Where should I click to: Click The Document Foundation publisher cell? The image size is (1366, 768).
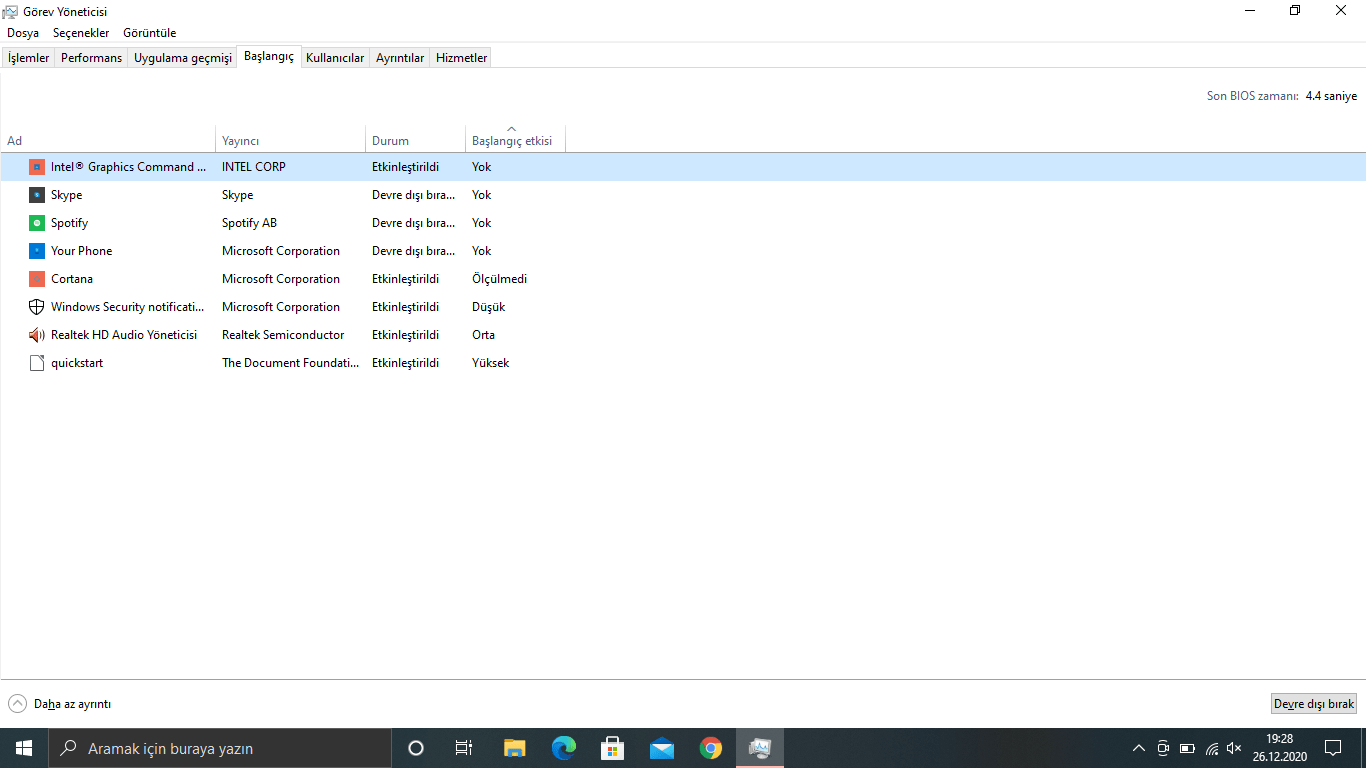291,363
